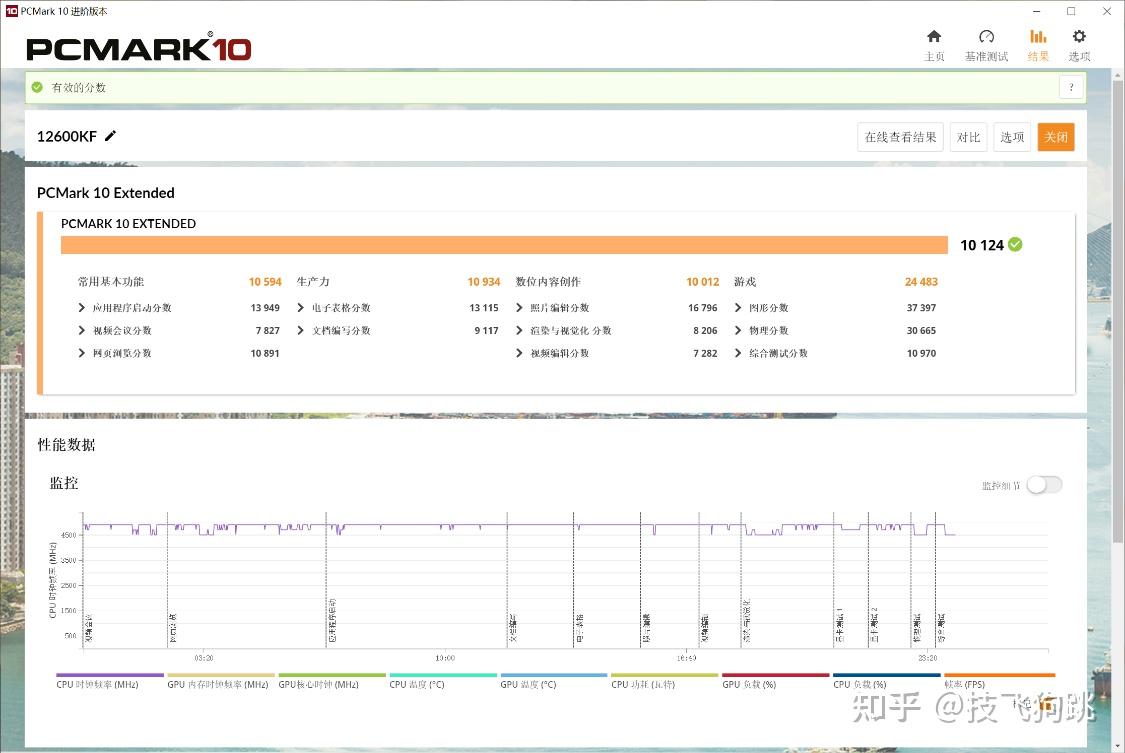Image resolution: width=1125 pixels, height=753 pixels.
Task: Expand 物理分数 row
Action: click(738, 331)
